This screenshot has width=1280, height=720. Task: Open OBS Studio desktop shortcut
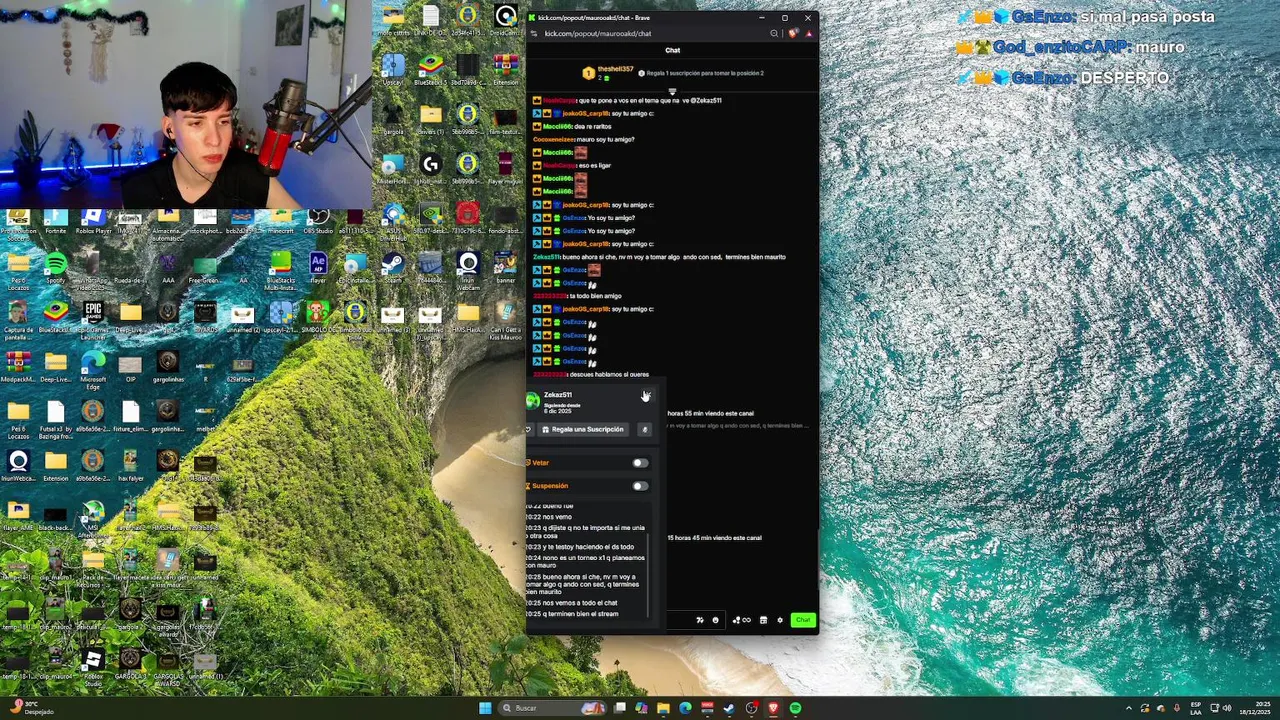tap(318, 221)
